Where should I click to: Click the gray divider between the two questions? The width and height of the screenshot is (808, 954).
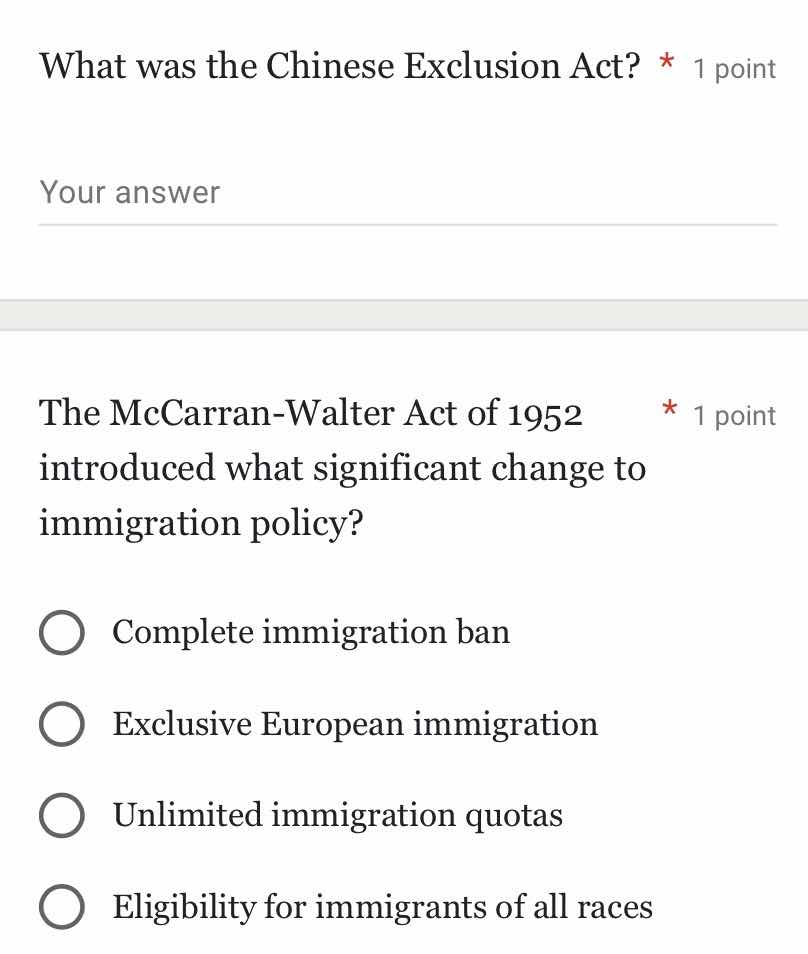click(404, 313)
